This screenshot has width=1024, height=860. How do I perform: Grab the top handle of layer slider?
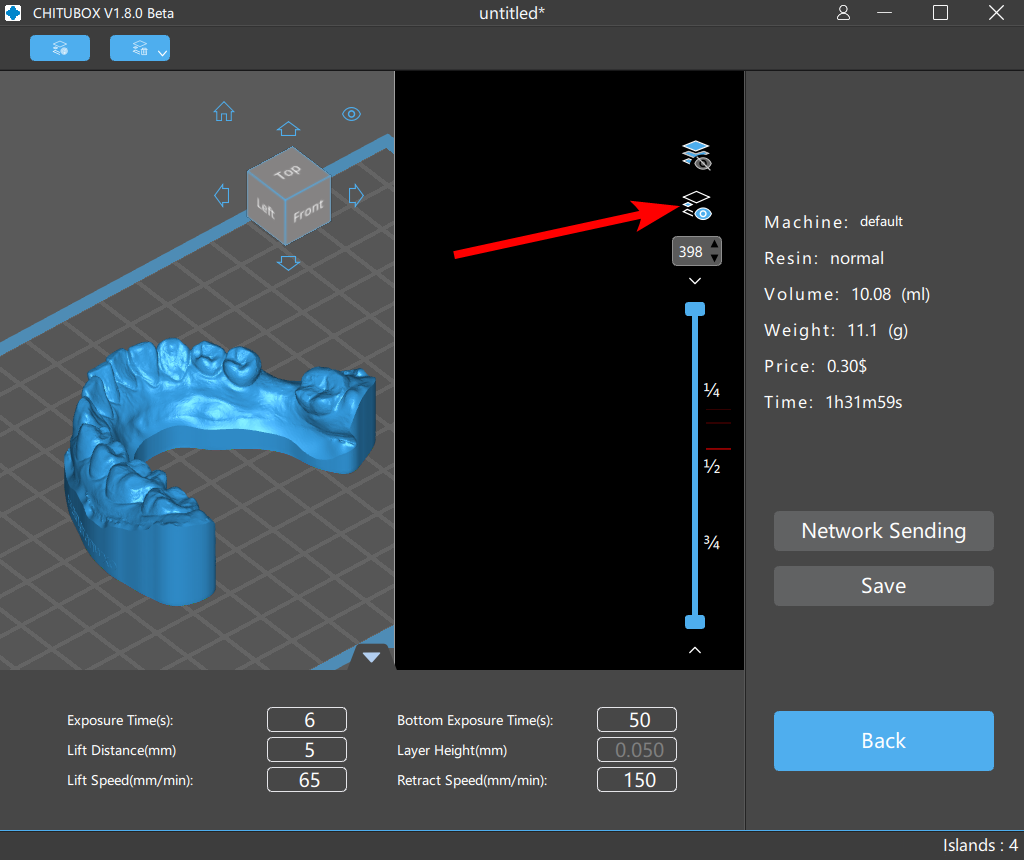(x=695, y=309)
